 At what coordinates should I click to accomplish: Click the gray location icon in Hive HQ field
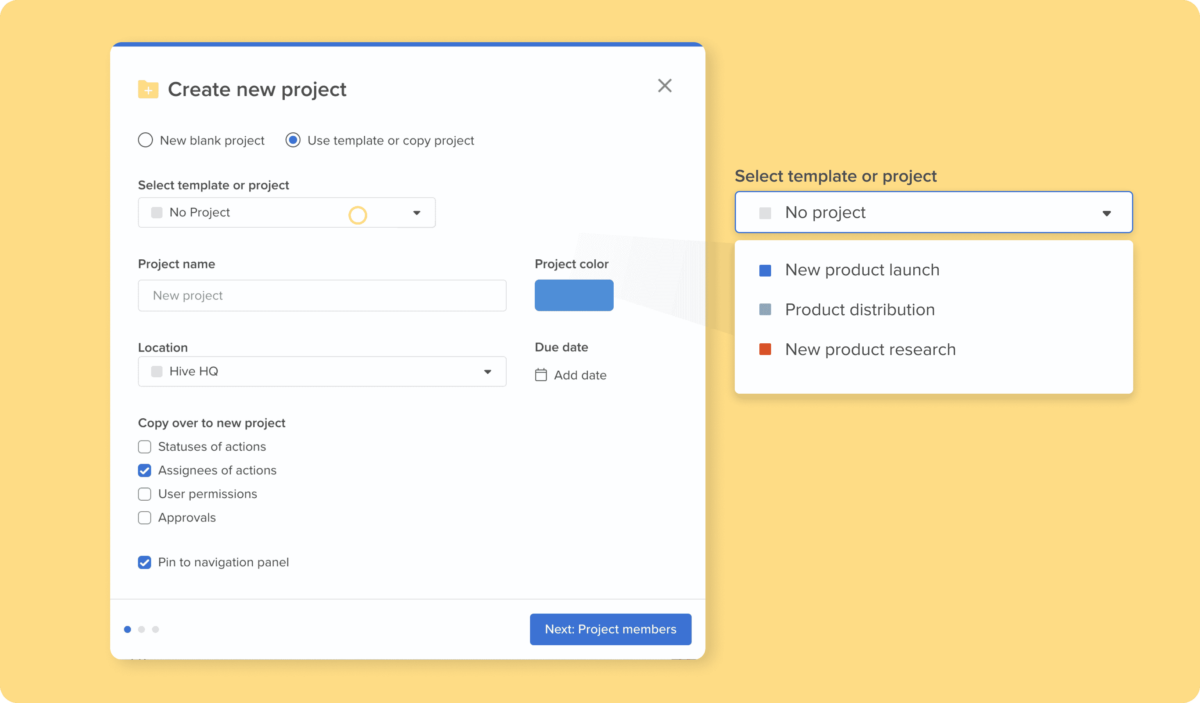[155, 371]
